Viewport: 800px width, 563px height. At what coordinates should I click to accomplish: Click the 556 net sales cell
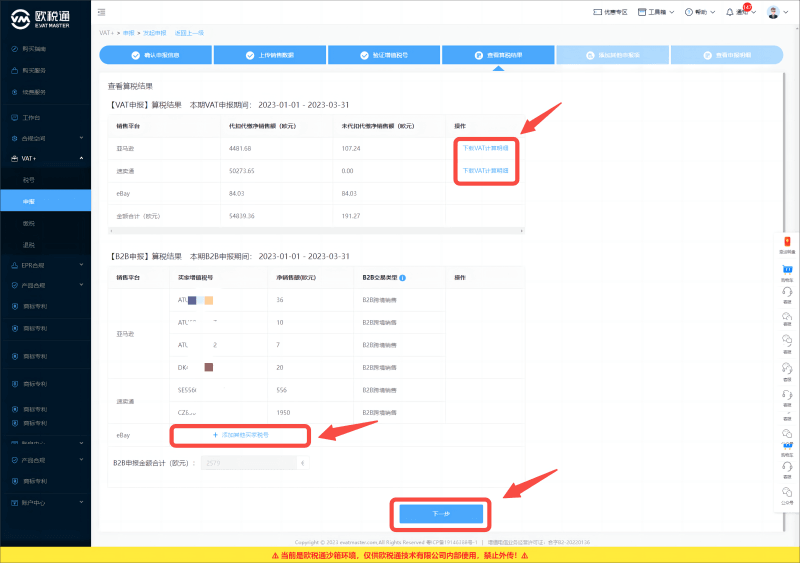click(282, 390)
